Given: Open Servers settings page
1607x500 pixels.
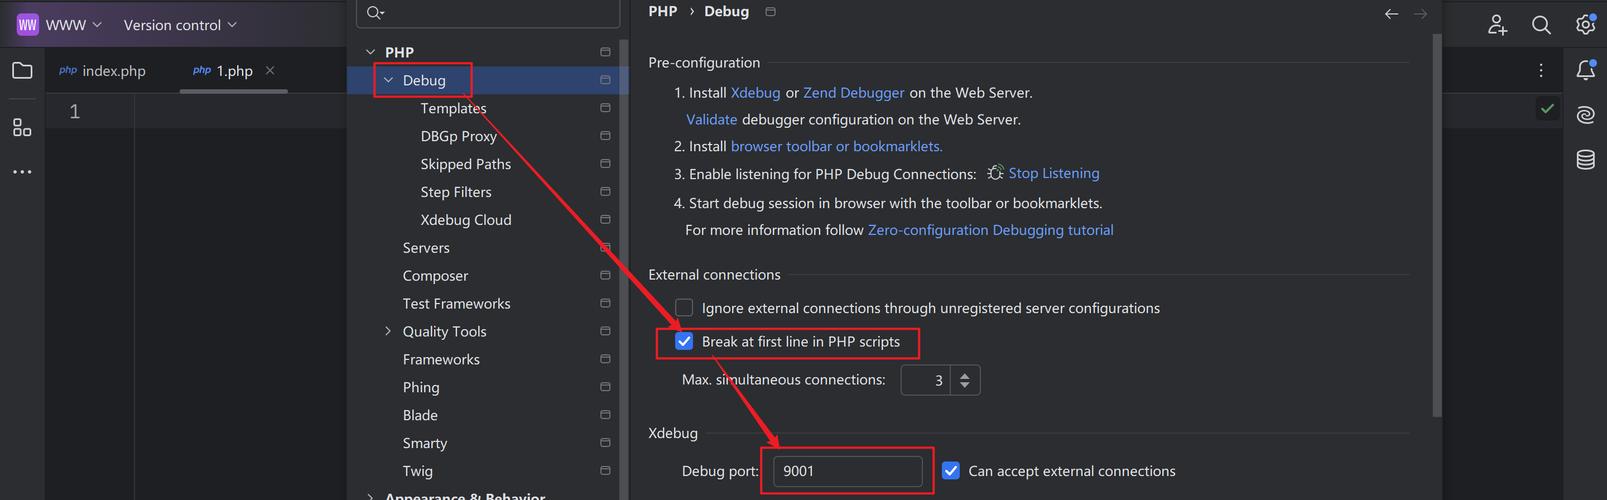Looking at the screenshot, I should (x=426, y=248).
